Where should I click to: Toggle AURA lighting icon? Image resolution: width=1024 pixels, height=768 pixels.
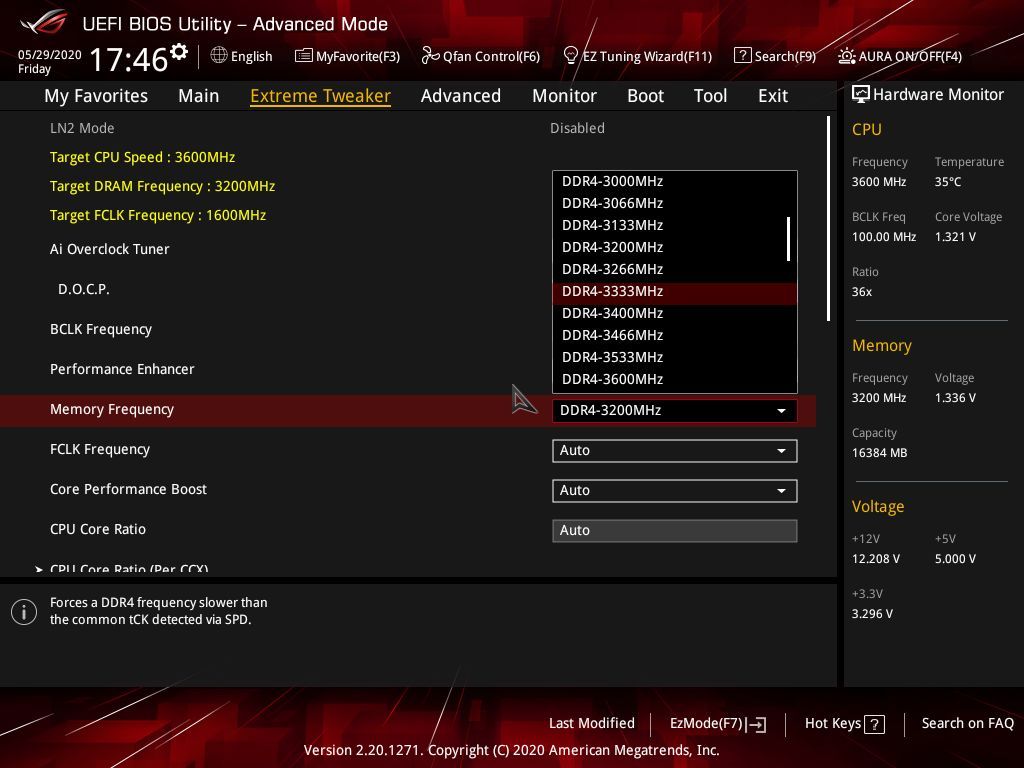click(846, 56)
